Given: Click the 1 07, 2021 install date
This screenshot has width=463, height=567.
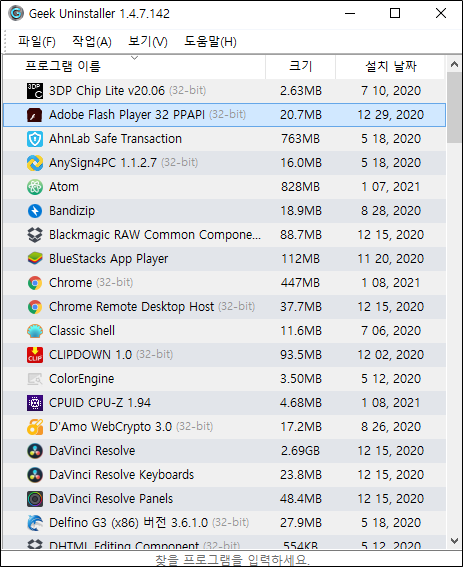Looking at the screenshot, I should click(x=391, y=187).
